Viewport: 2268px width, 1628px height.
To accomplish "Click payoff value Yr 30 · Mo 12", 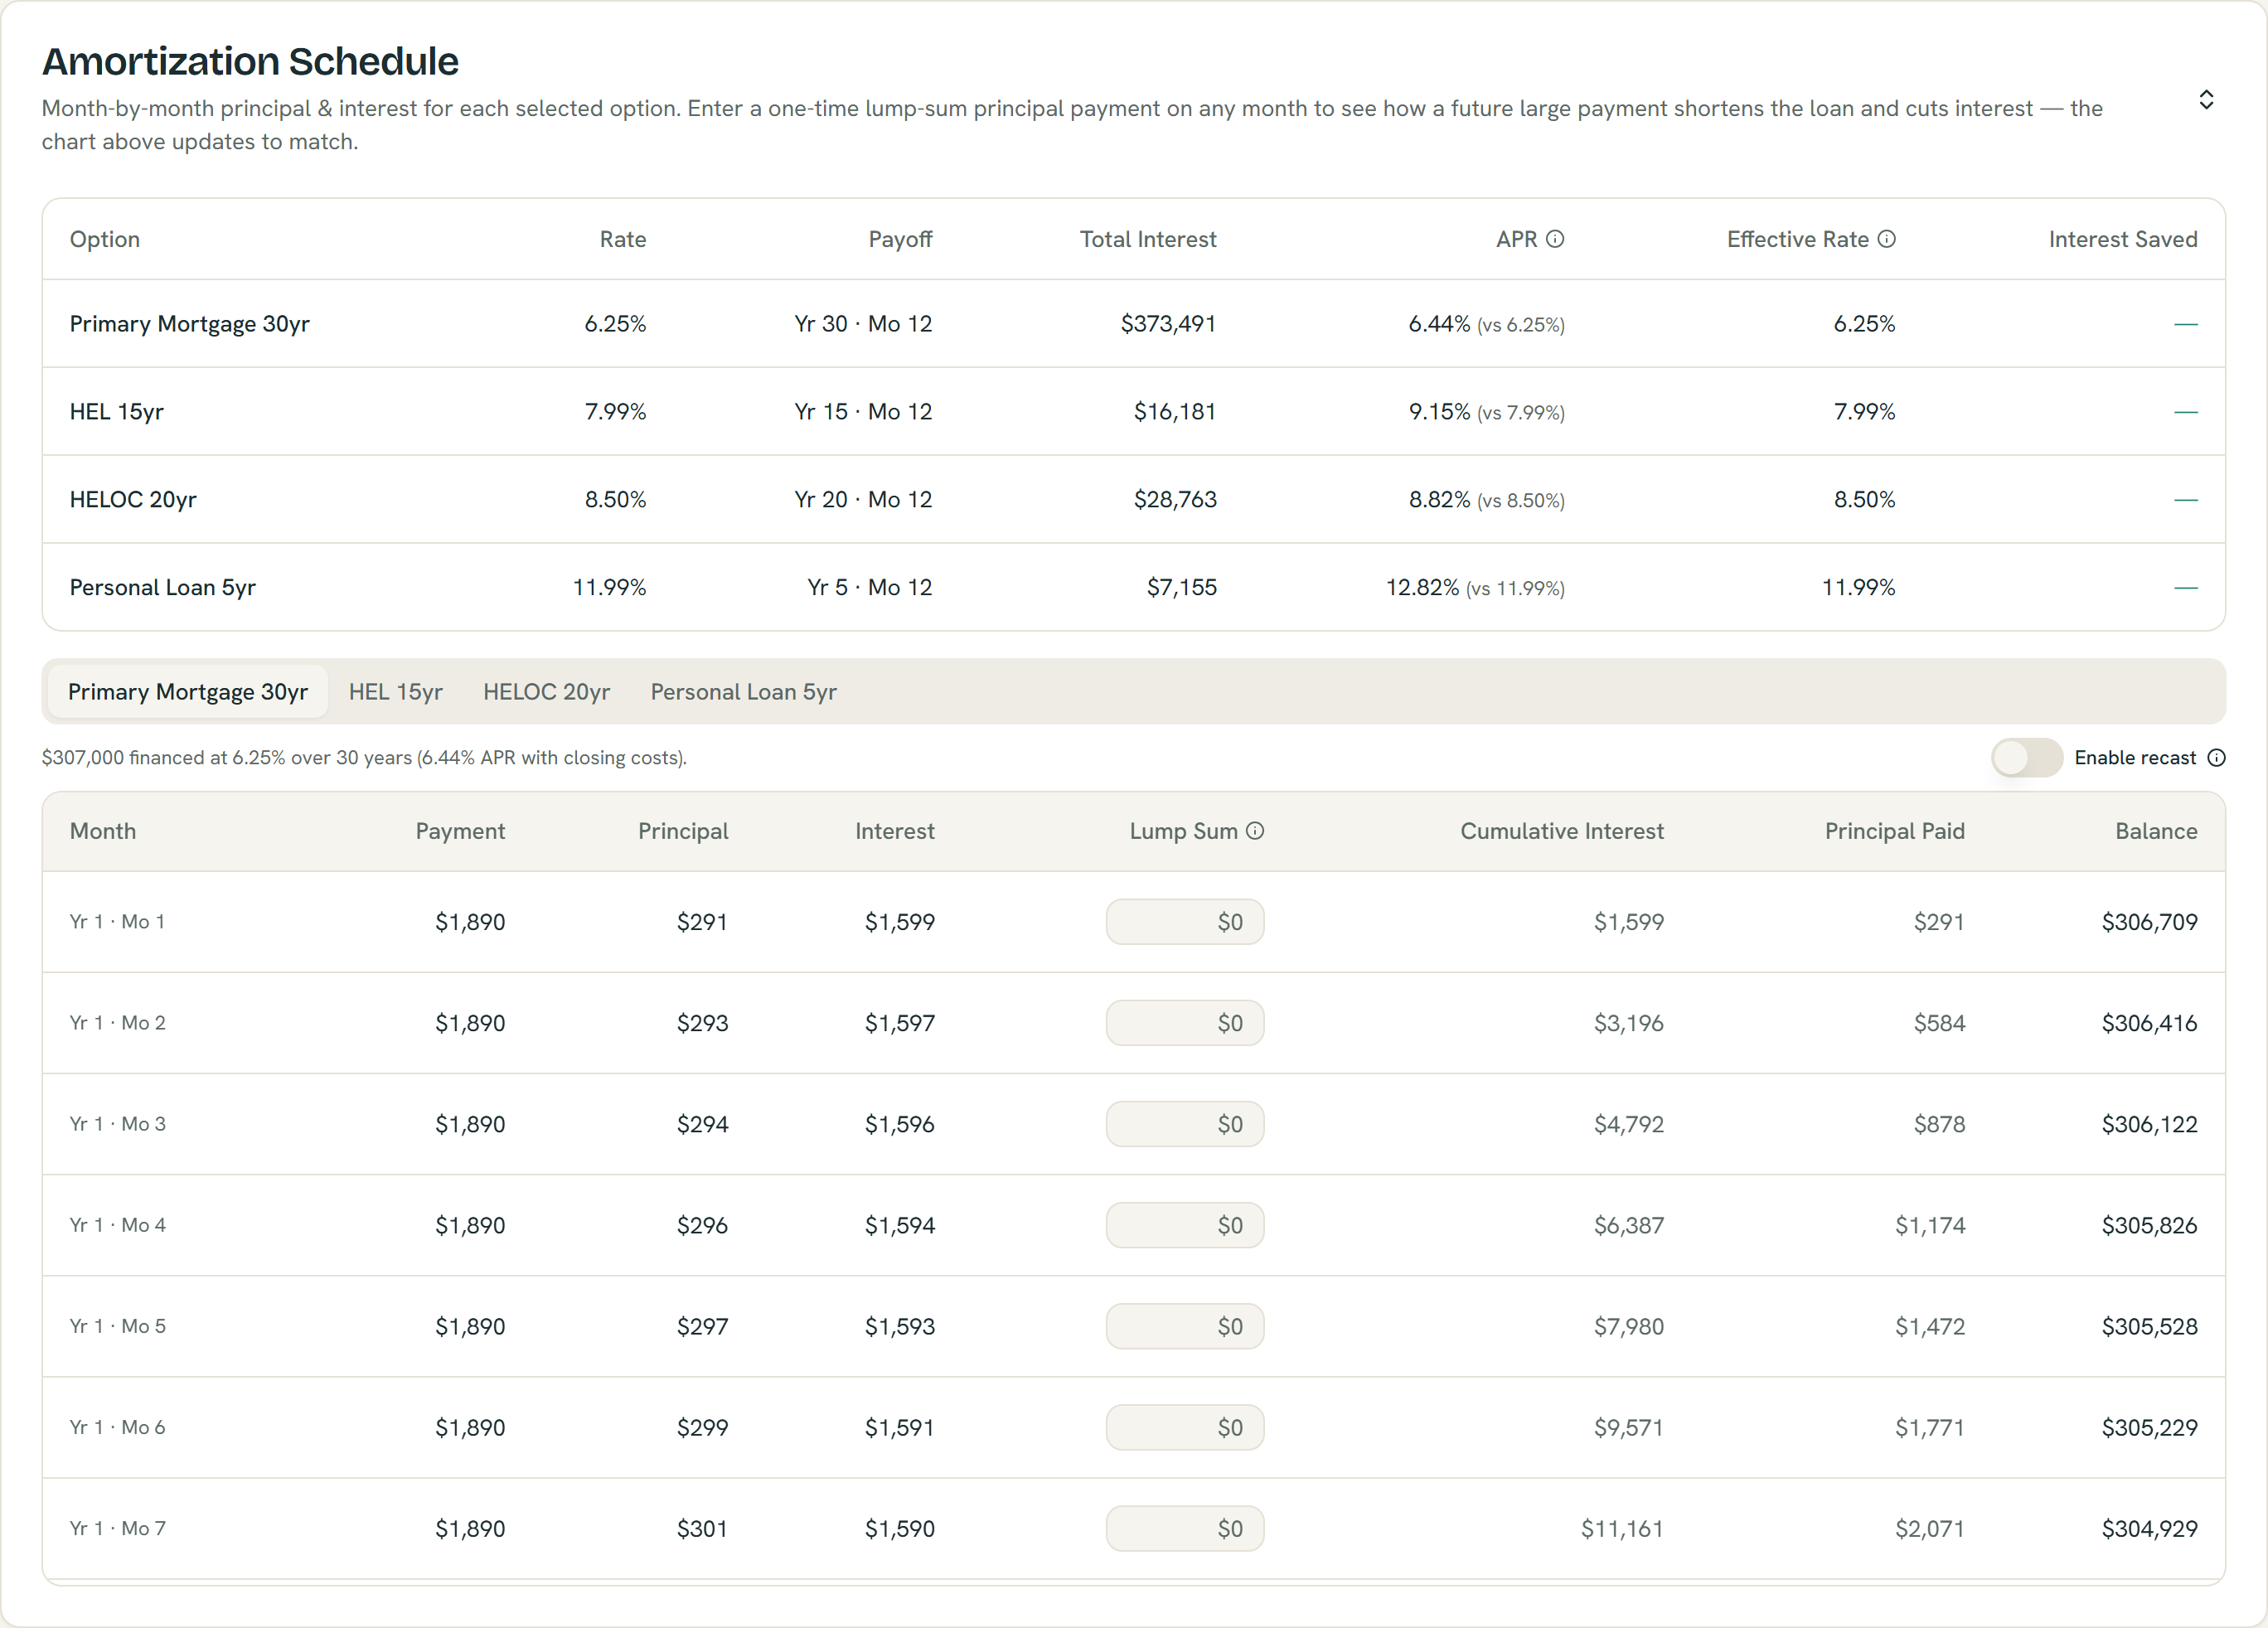I will (x=863, y=324).
